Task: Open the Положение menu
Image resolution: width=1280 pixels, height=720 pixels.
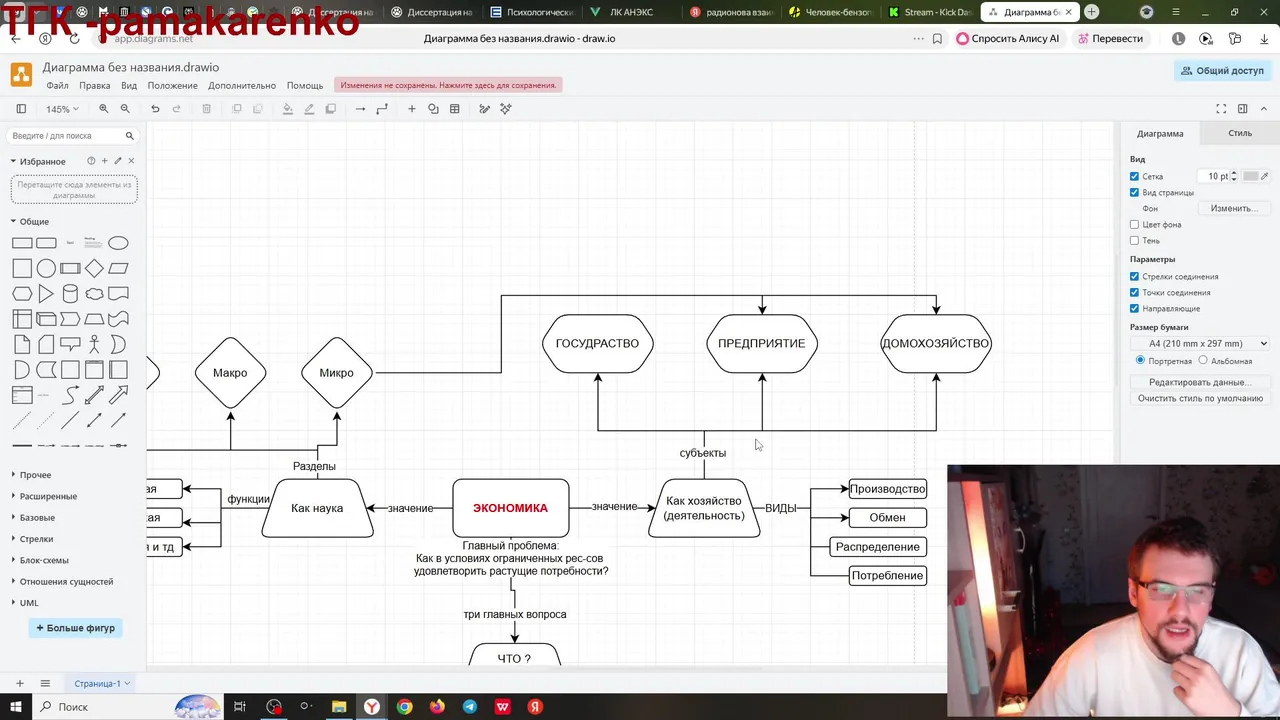Action: pyautogui.click(x=172, y=85)
